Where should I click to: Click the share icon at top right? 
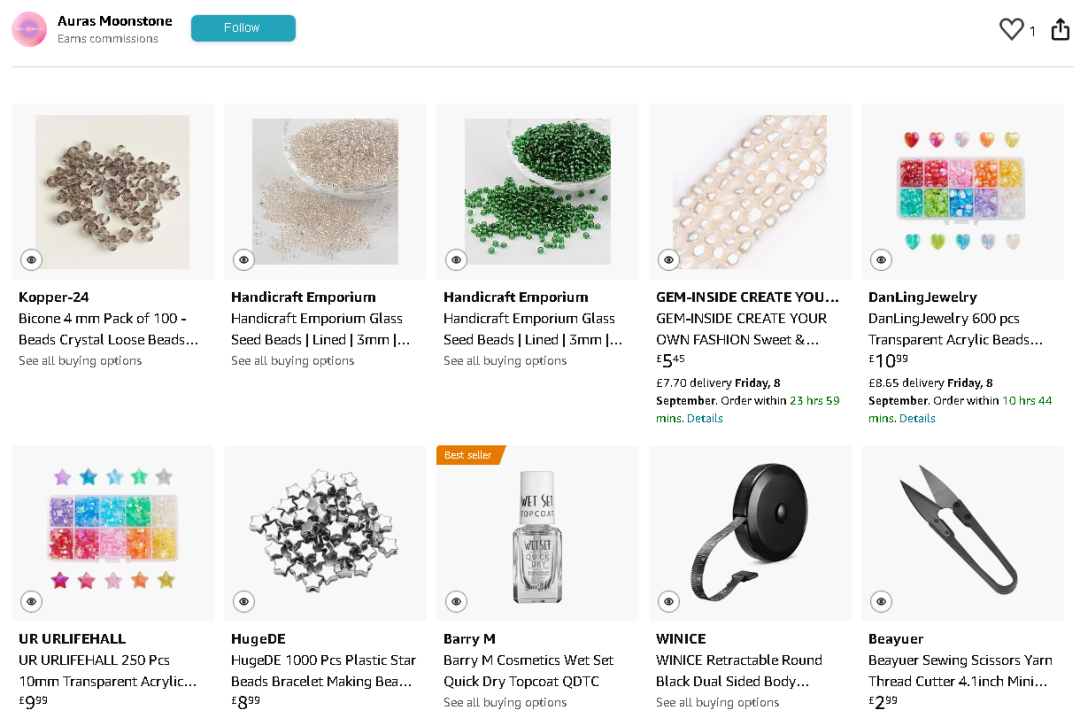tap(1060, 30)
